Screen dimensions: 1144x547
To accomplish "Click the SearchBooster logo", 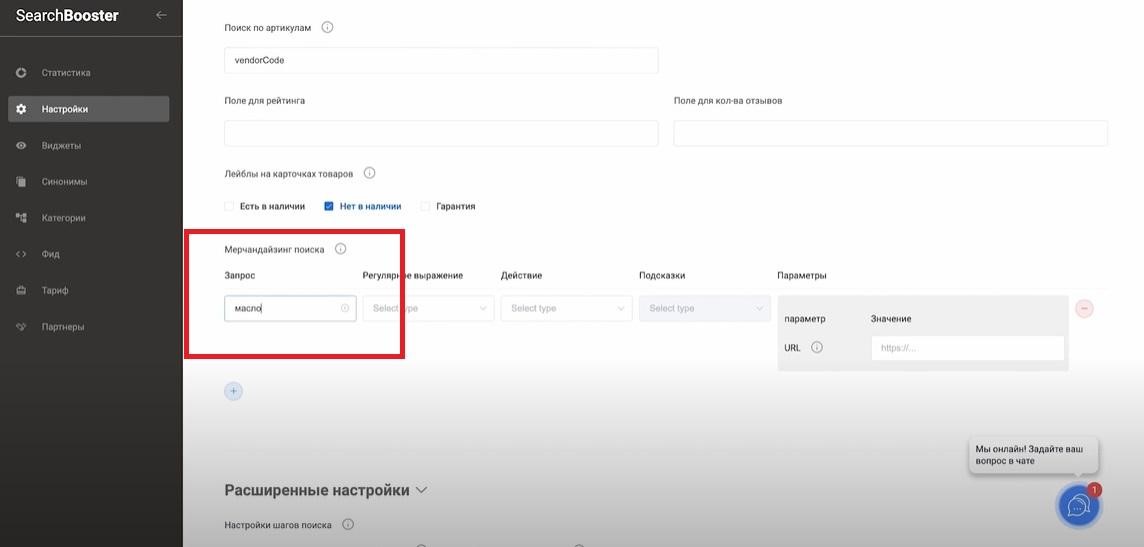I will 67,16.
